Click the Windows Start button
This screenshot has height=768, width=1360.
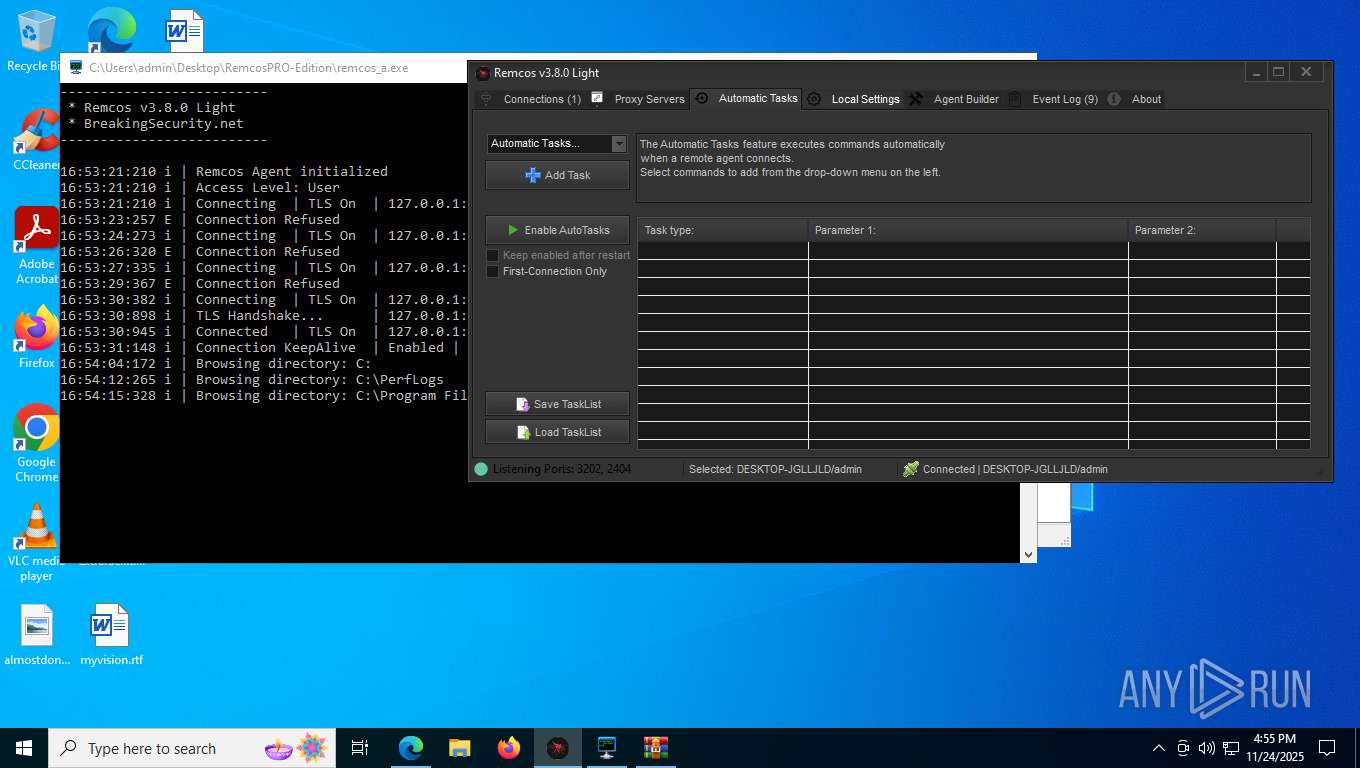tap(23, 748)
